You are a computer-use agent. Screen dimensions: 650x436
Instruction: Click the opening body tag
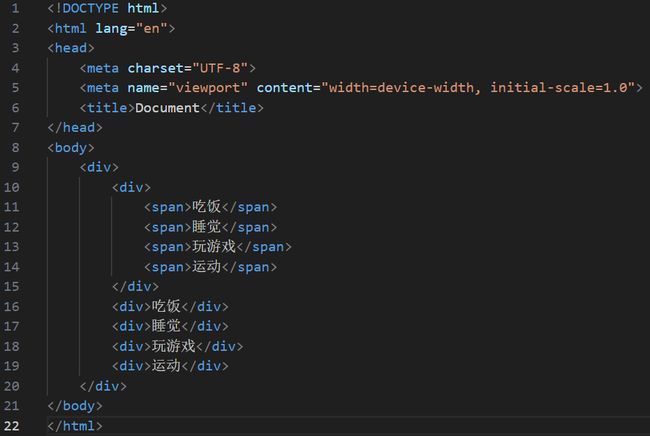click(x=71, y=148)
